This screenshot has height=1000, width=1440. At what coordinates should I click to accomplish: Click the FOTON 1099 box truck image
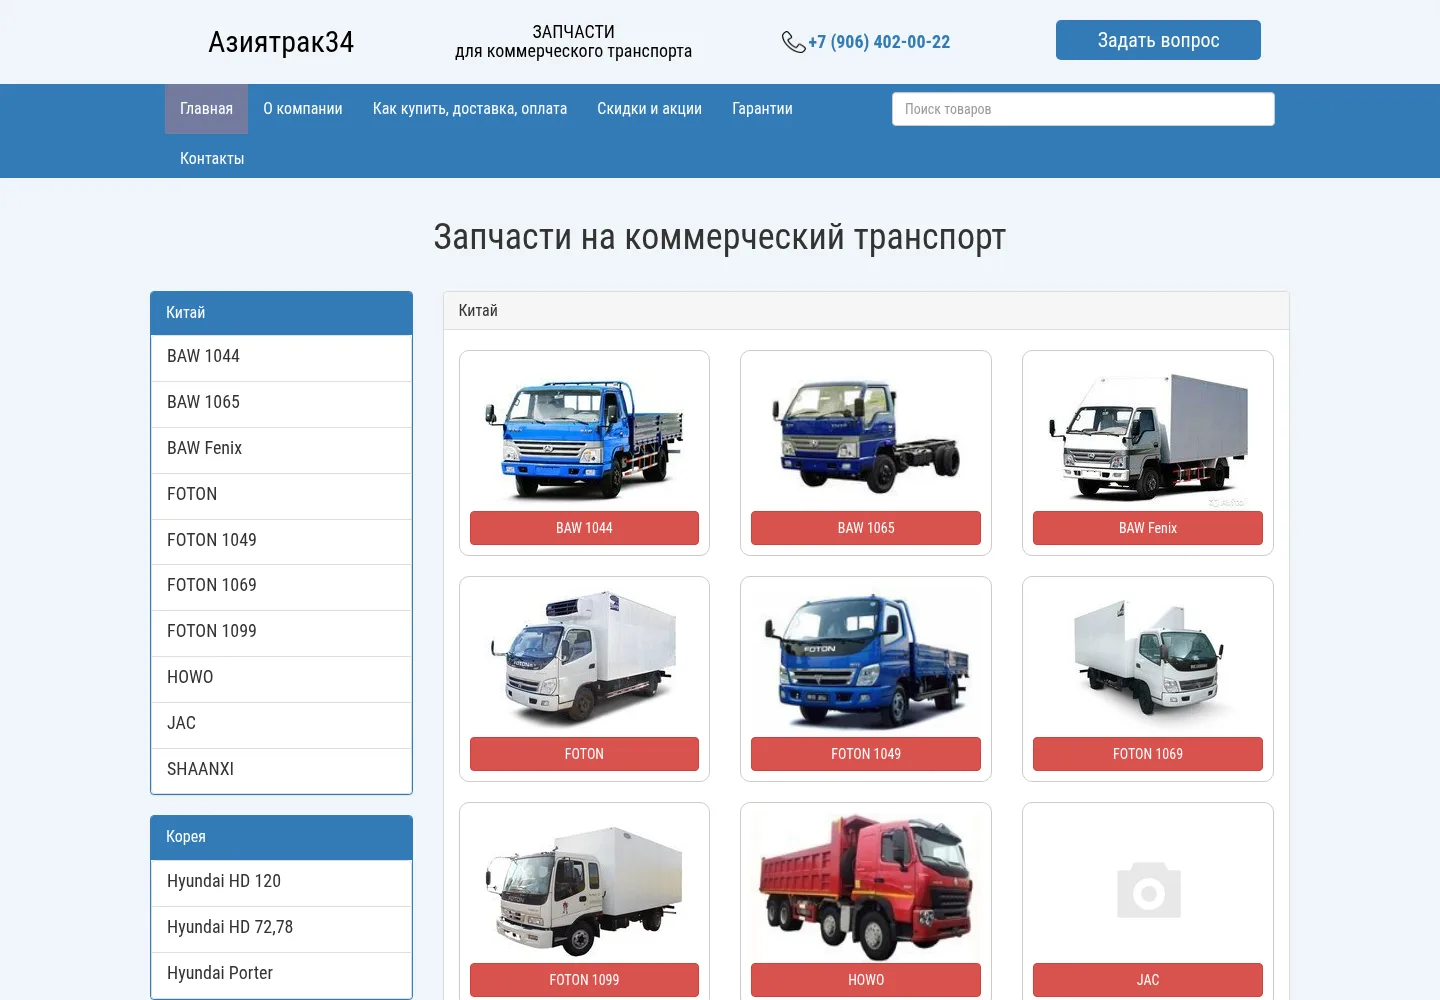pos(584,890)
